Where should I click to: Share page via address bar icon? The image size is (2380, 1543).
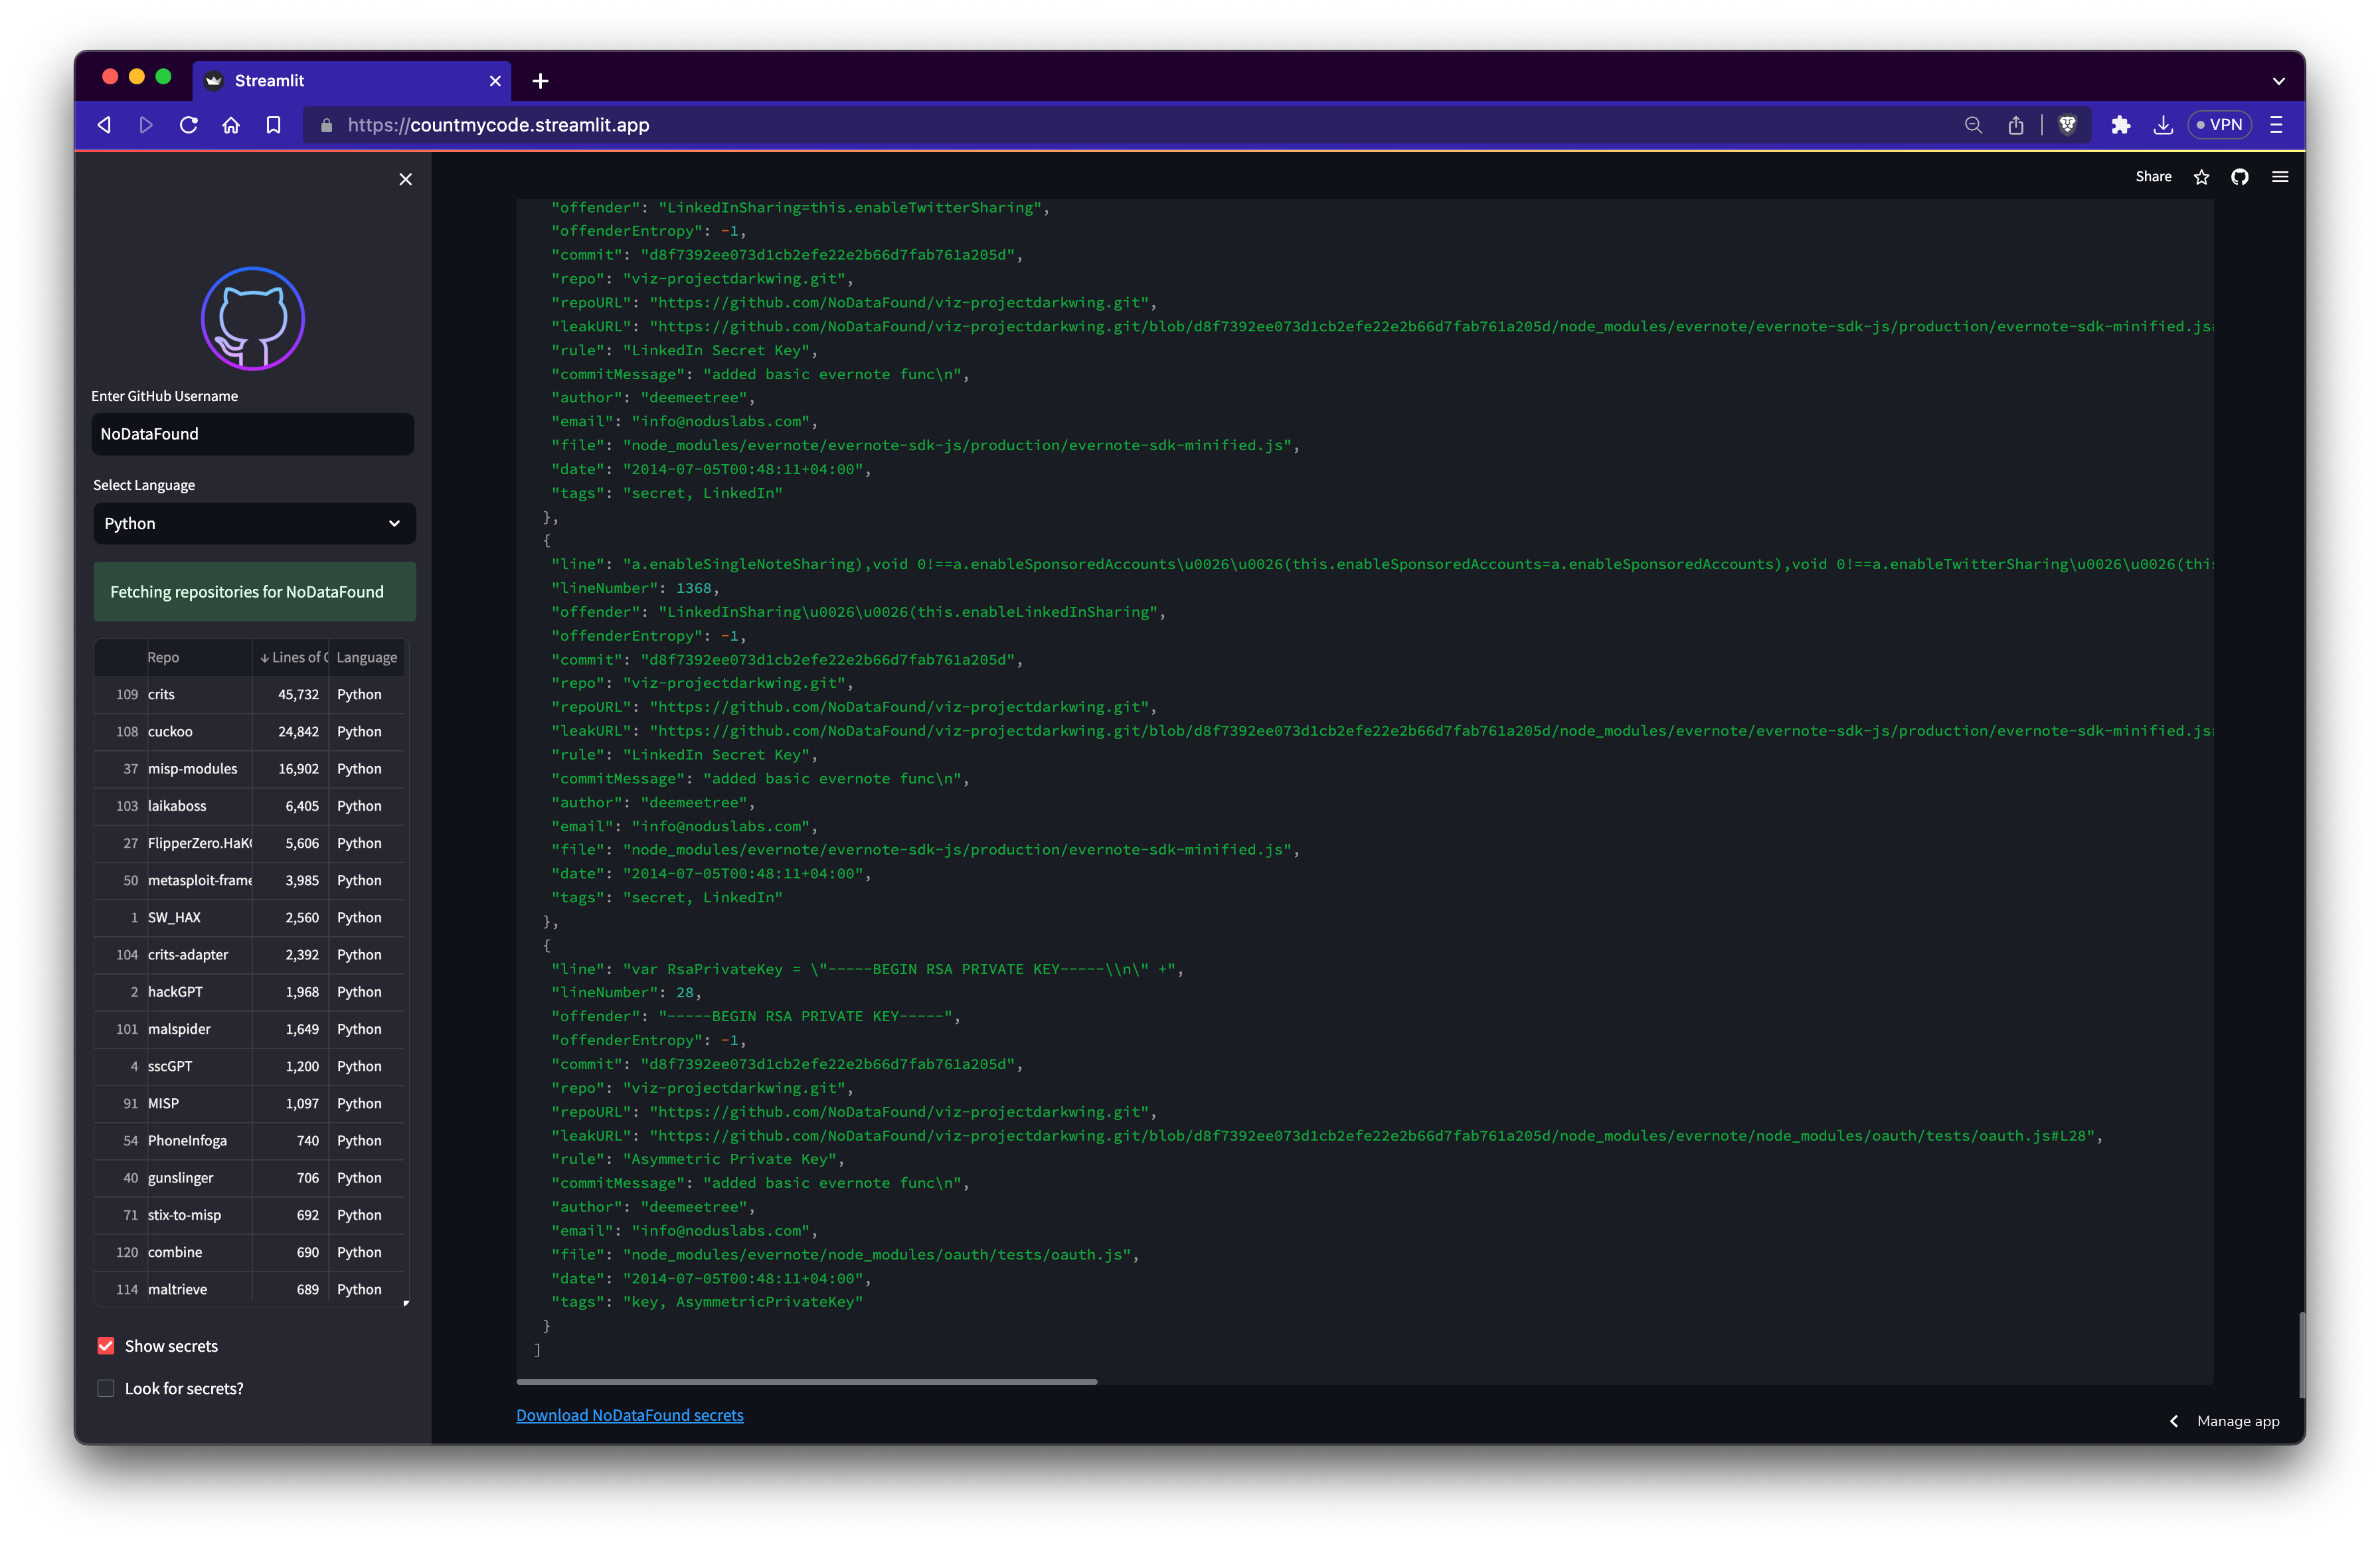pos(2015,125)
